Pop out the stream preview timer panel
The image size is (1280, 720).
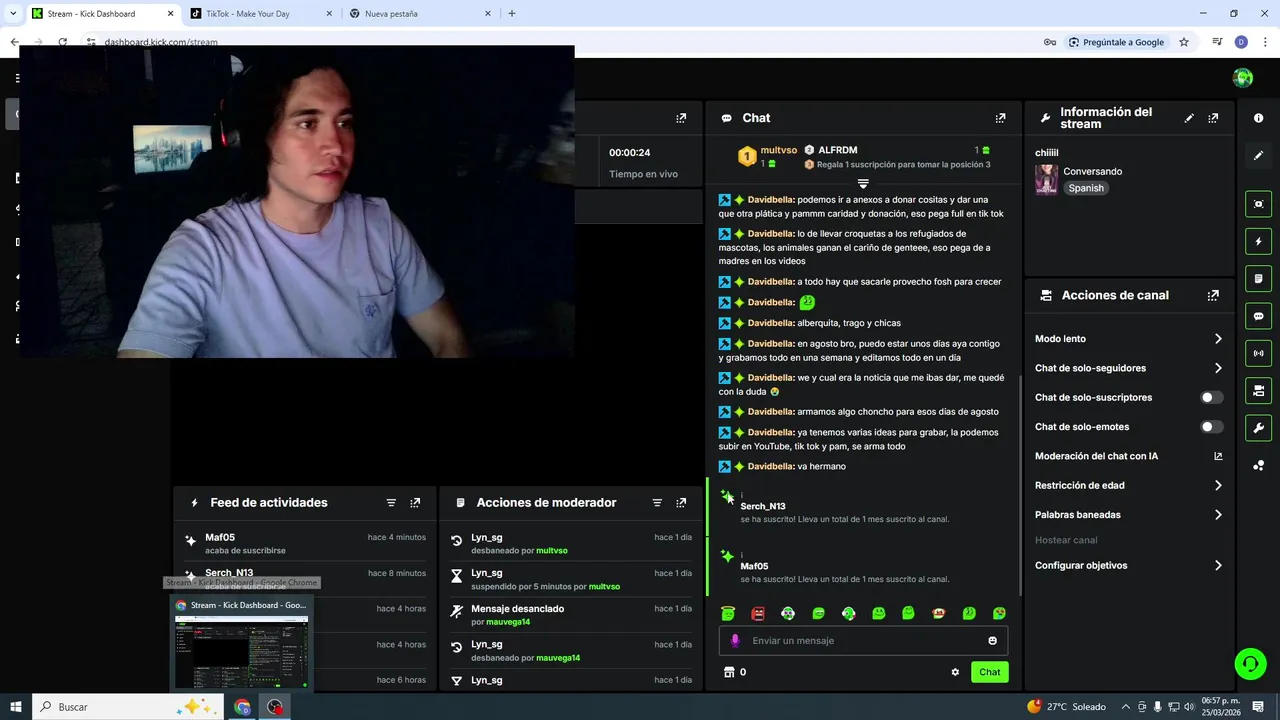click(x=681, y=118)
